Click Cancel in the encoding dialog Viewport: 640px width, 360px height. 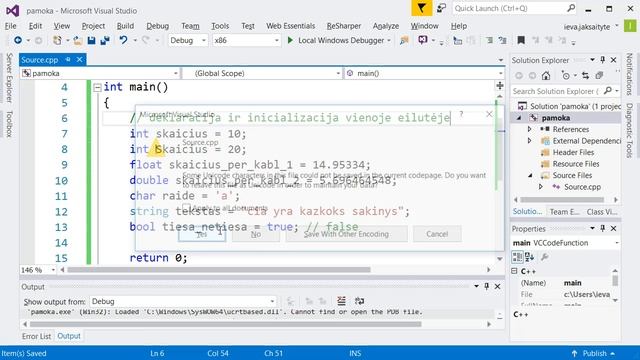pyautogui.click(x=437, y=234)
